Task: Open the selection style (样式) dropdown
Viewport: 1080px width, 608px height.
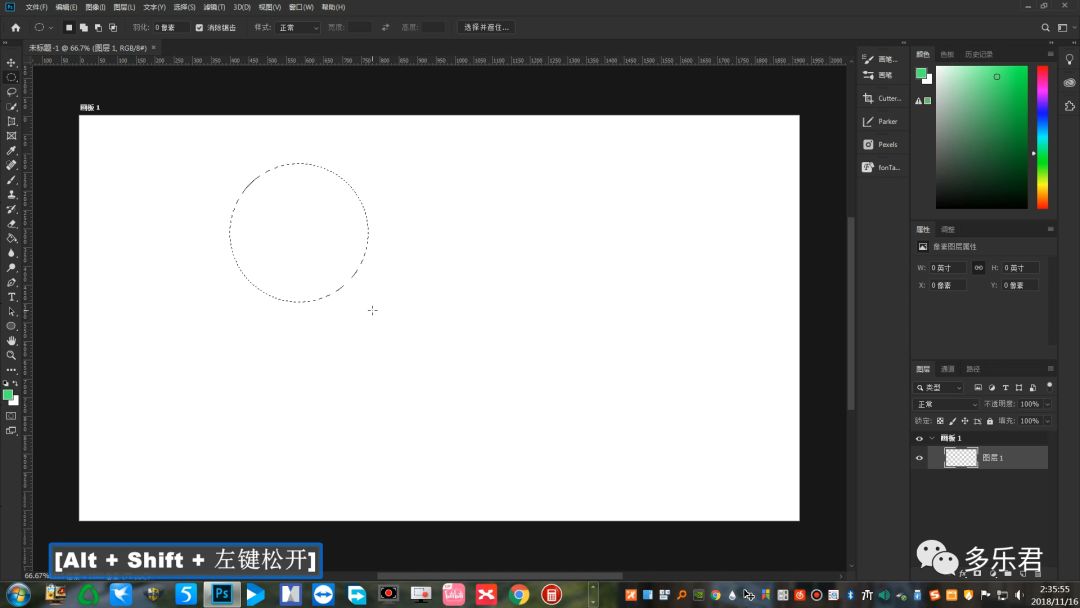Action: point(298,27)
